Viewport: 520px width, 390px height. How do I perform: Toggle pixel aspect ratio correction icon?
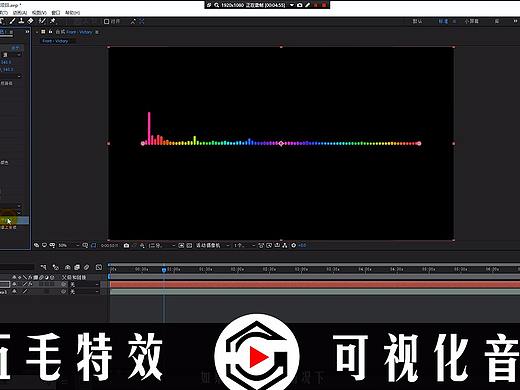[261, 245]
